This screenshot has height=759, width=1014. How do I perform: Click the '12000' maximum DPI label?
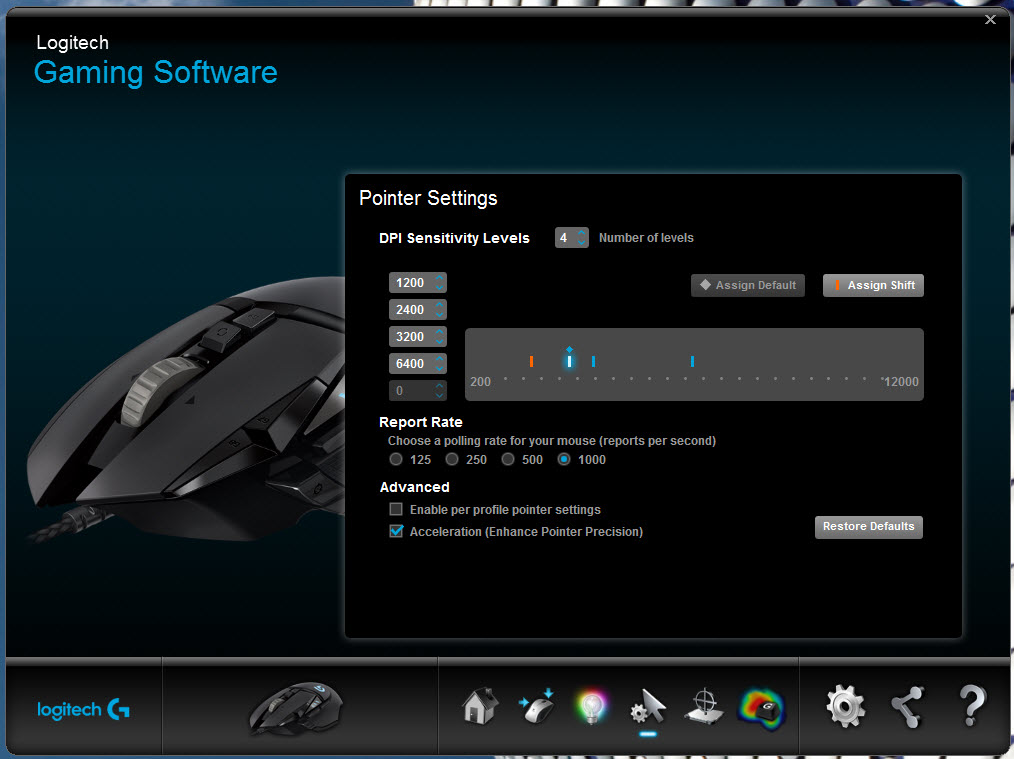click(901, 381)
